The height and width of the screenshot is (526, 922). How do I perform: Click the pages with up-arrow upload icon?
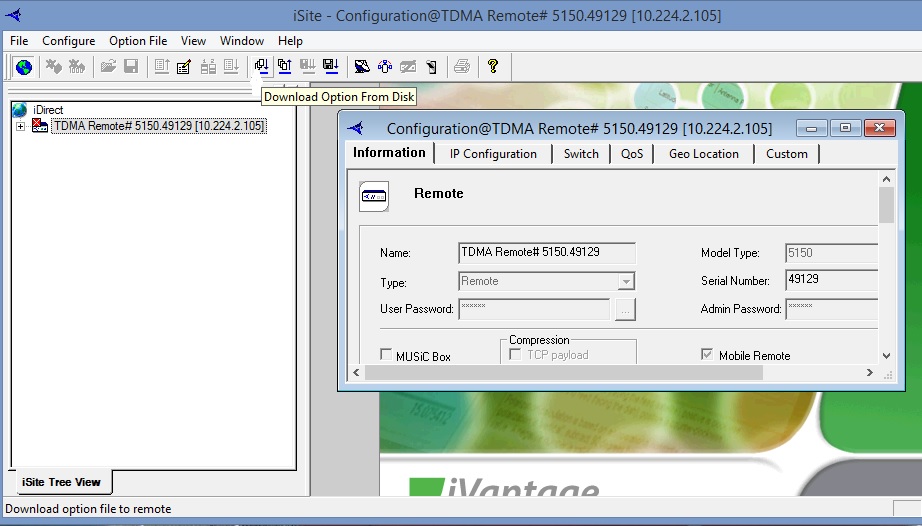point(285,66)
